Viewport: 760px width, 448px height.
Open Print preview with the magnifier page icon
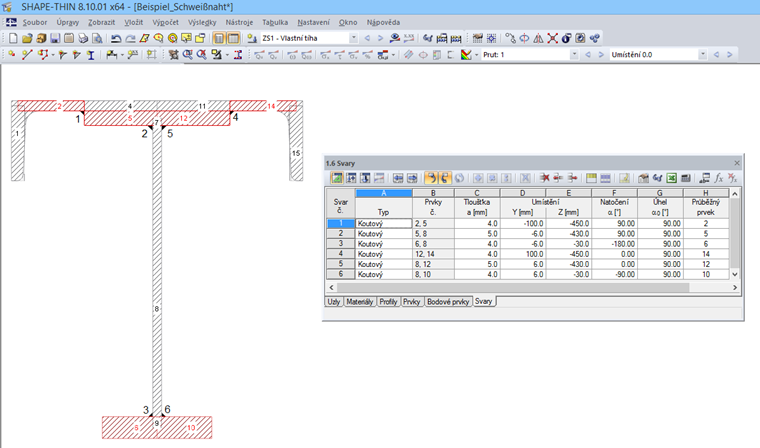click(97, 38)
